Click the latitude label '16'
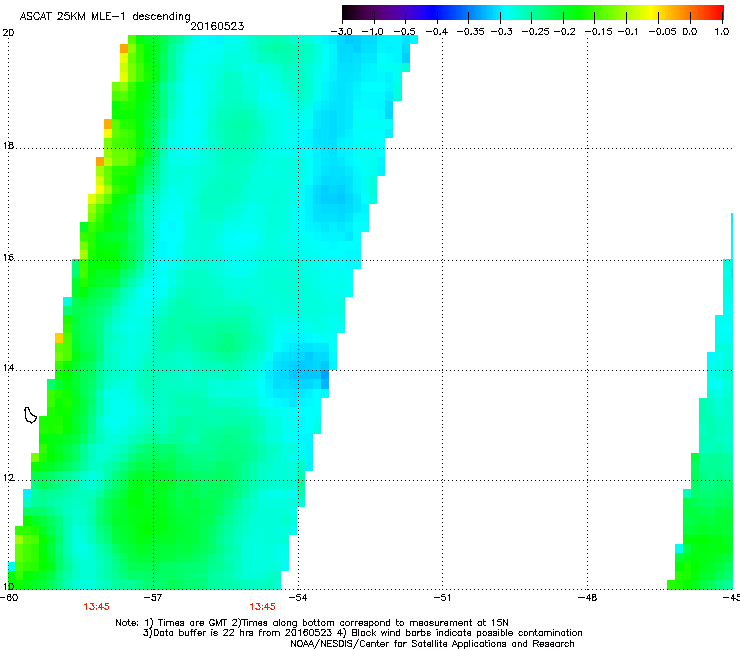The width and height of the screenshot is (740, 650). [8, 258]
